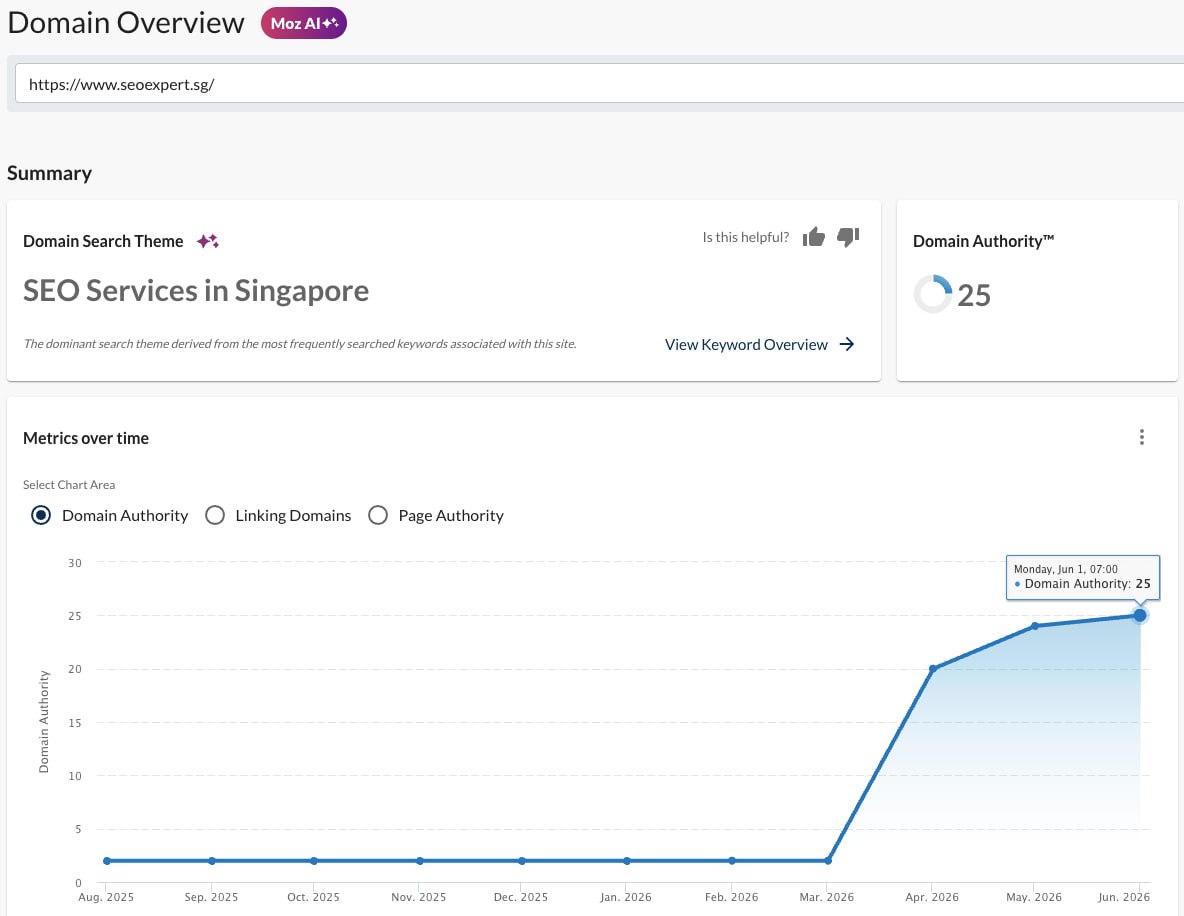Viewport: 1184px width, 916px height.
Task: Click the 'Mar. 2026' axis label
Action: click(827, 897)
